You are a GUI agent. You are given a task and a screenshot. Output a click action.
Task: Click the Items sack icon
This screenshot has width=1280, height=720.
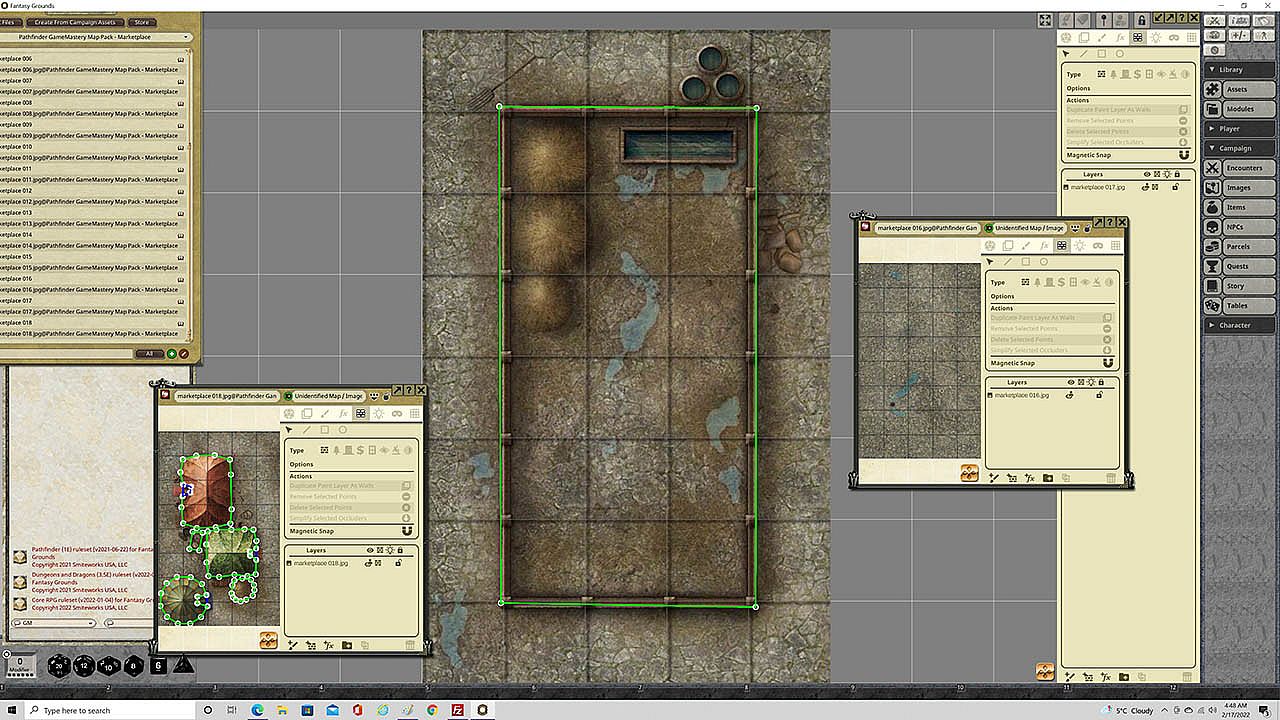(1212, 207)
